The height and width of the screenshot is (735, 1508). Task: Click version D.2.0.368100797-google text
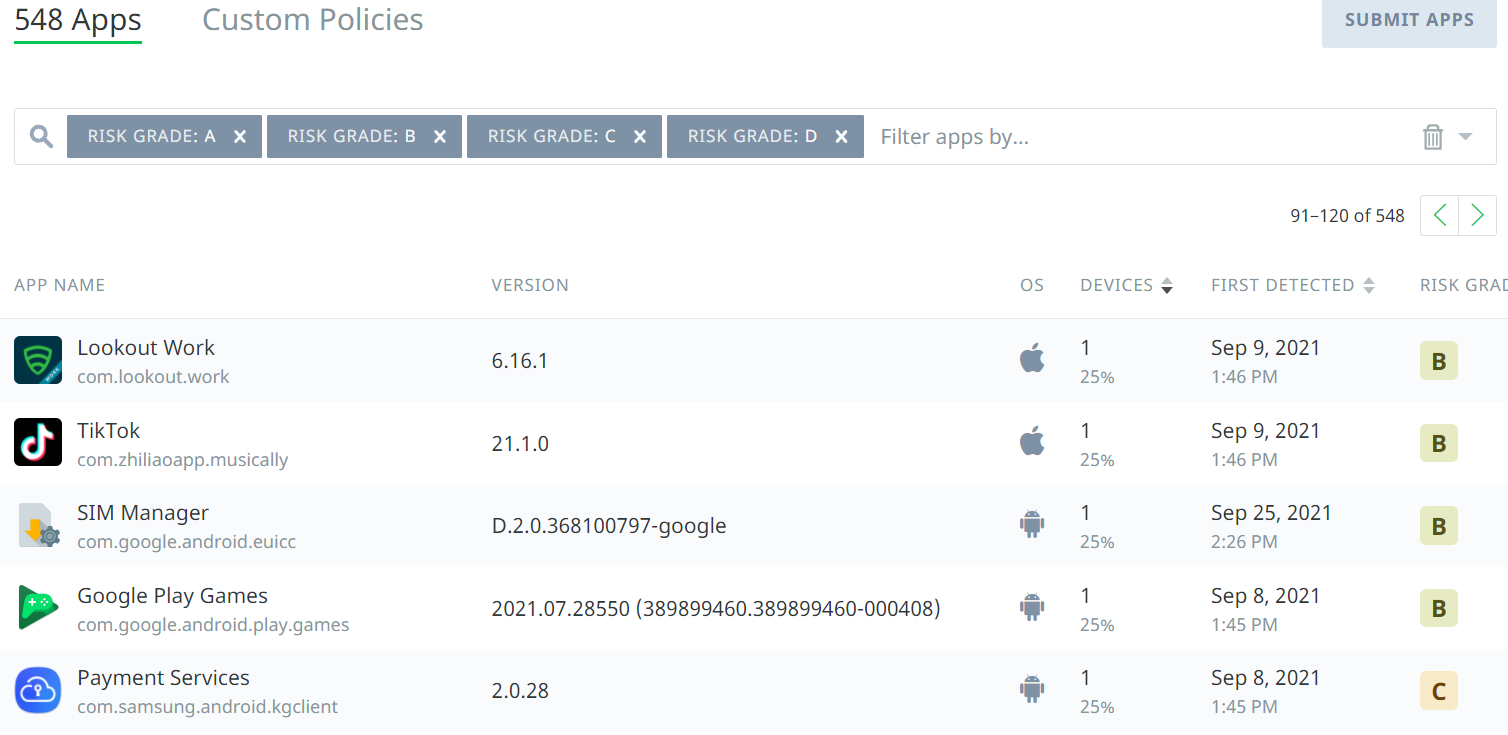tap(609, 526)
